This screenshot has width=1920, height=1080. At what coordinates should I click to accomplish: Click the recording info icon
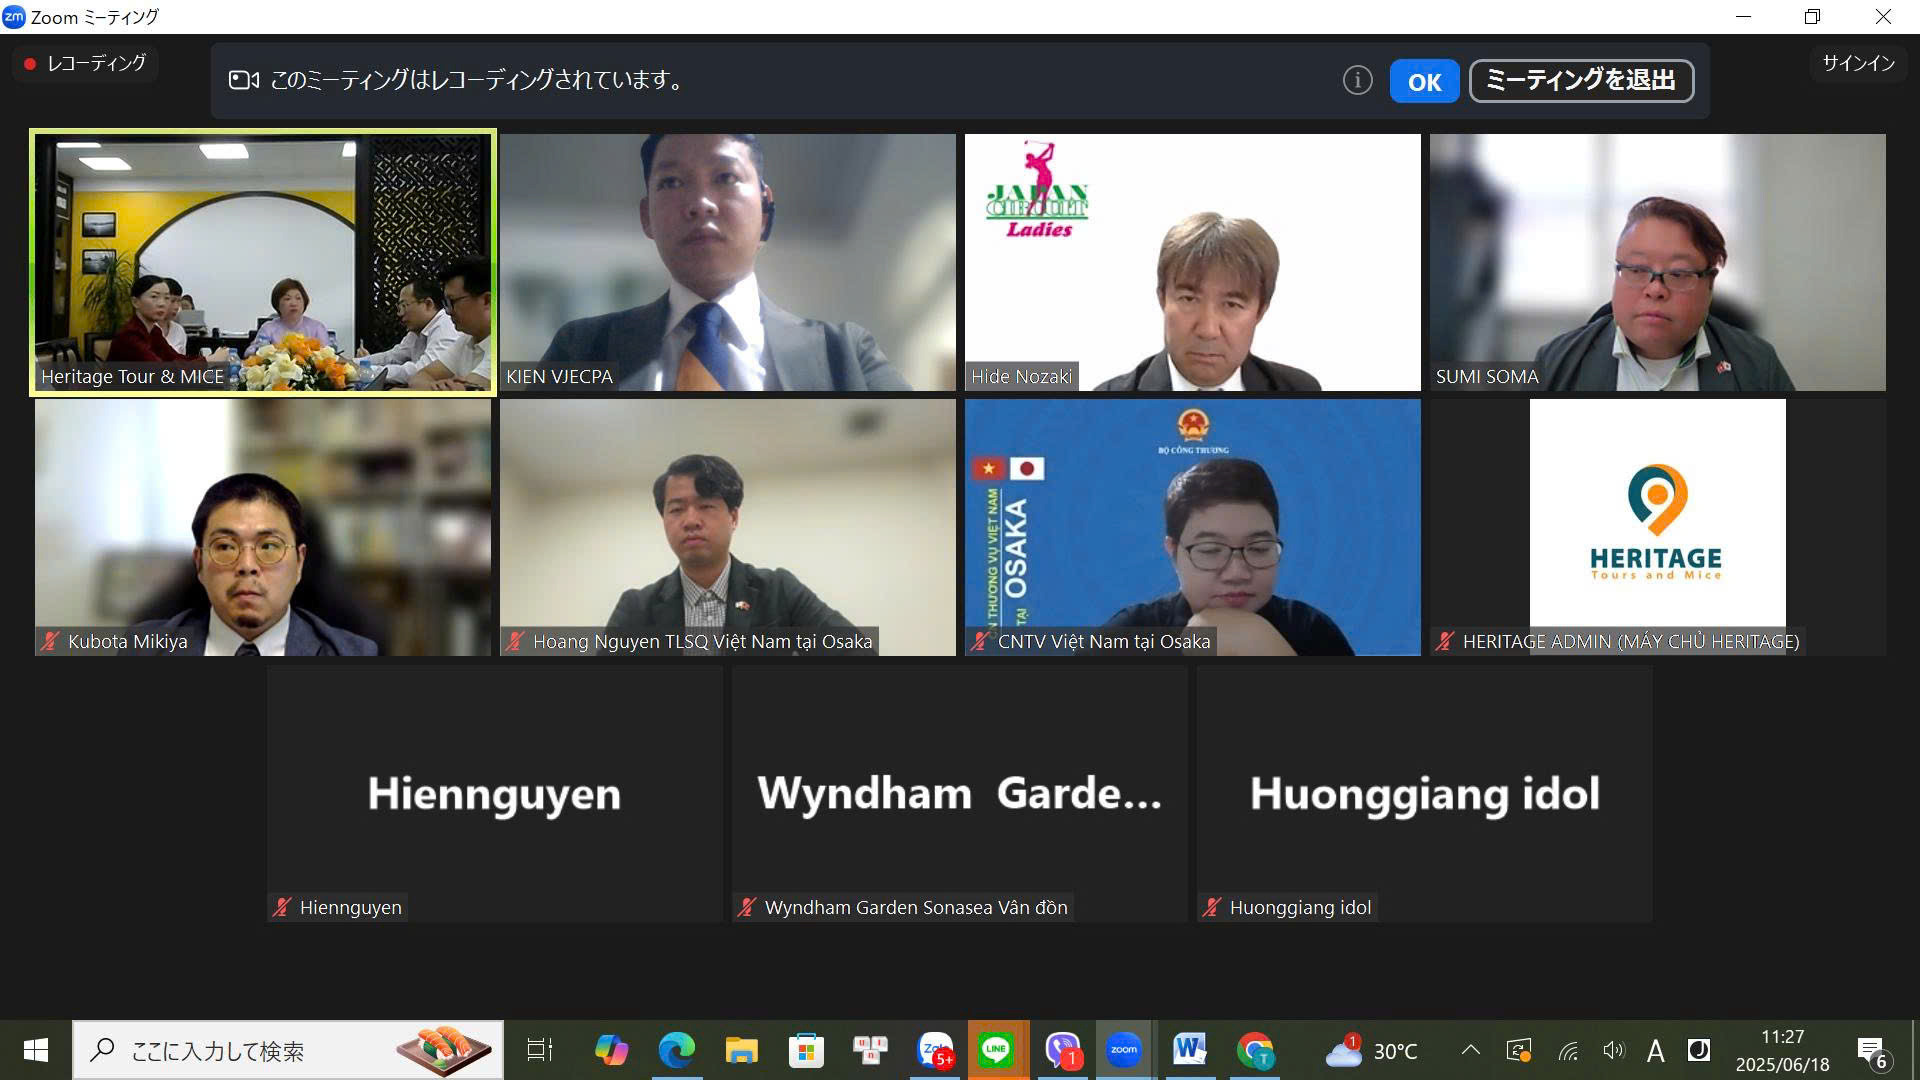coord(1357,80)
